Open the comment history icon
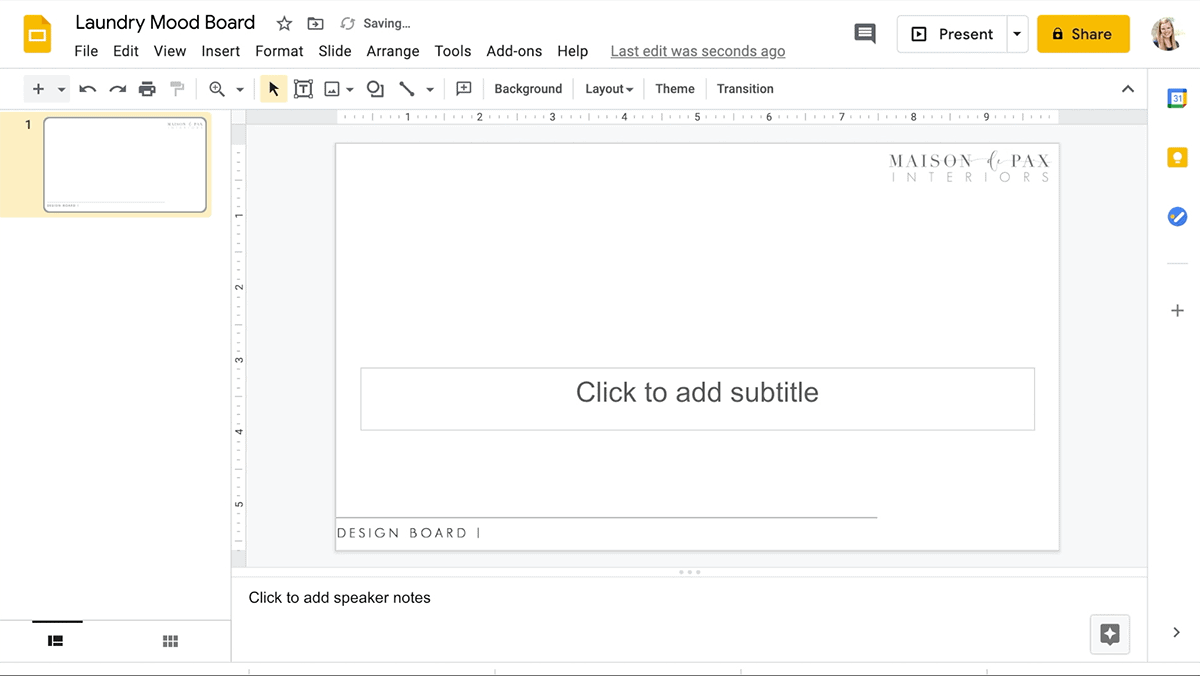 click(865, 34)
